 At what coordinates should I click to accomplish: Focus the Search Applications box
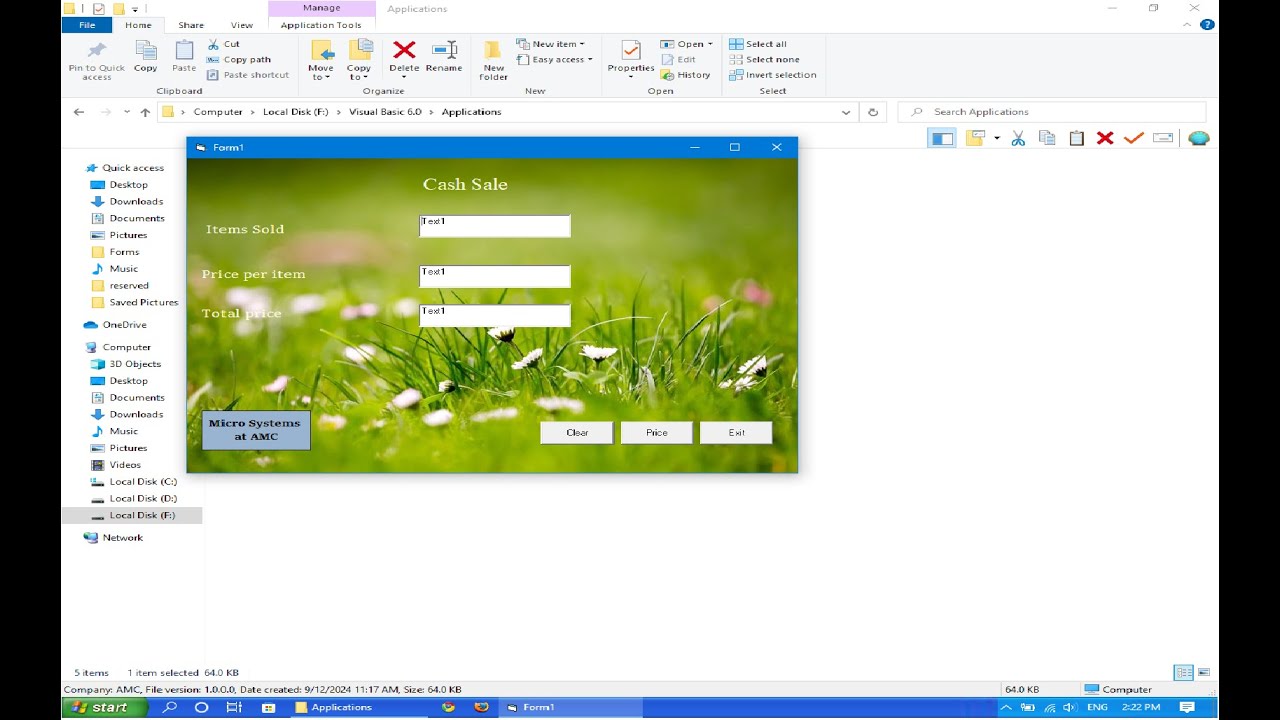(1052, 112)
